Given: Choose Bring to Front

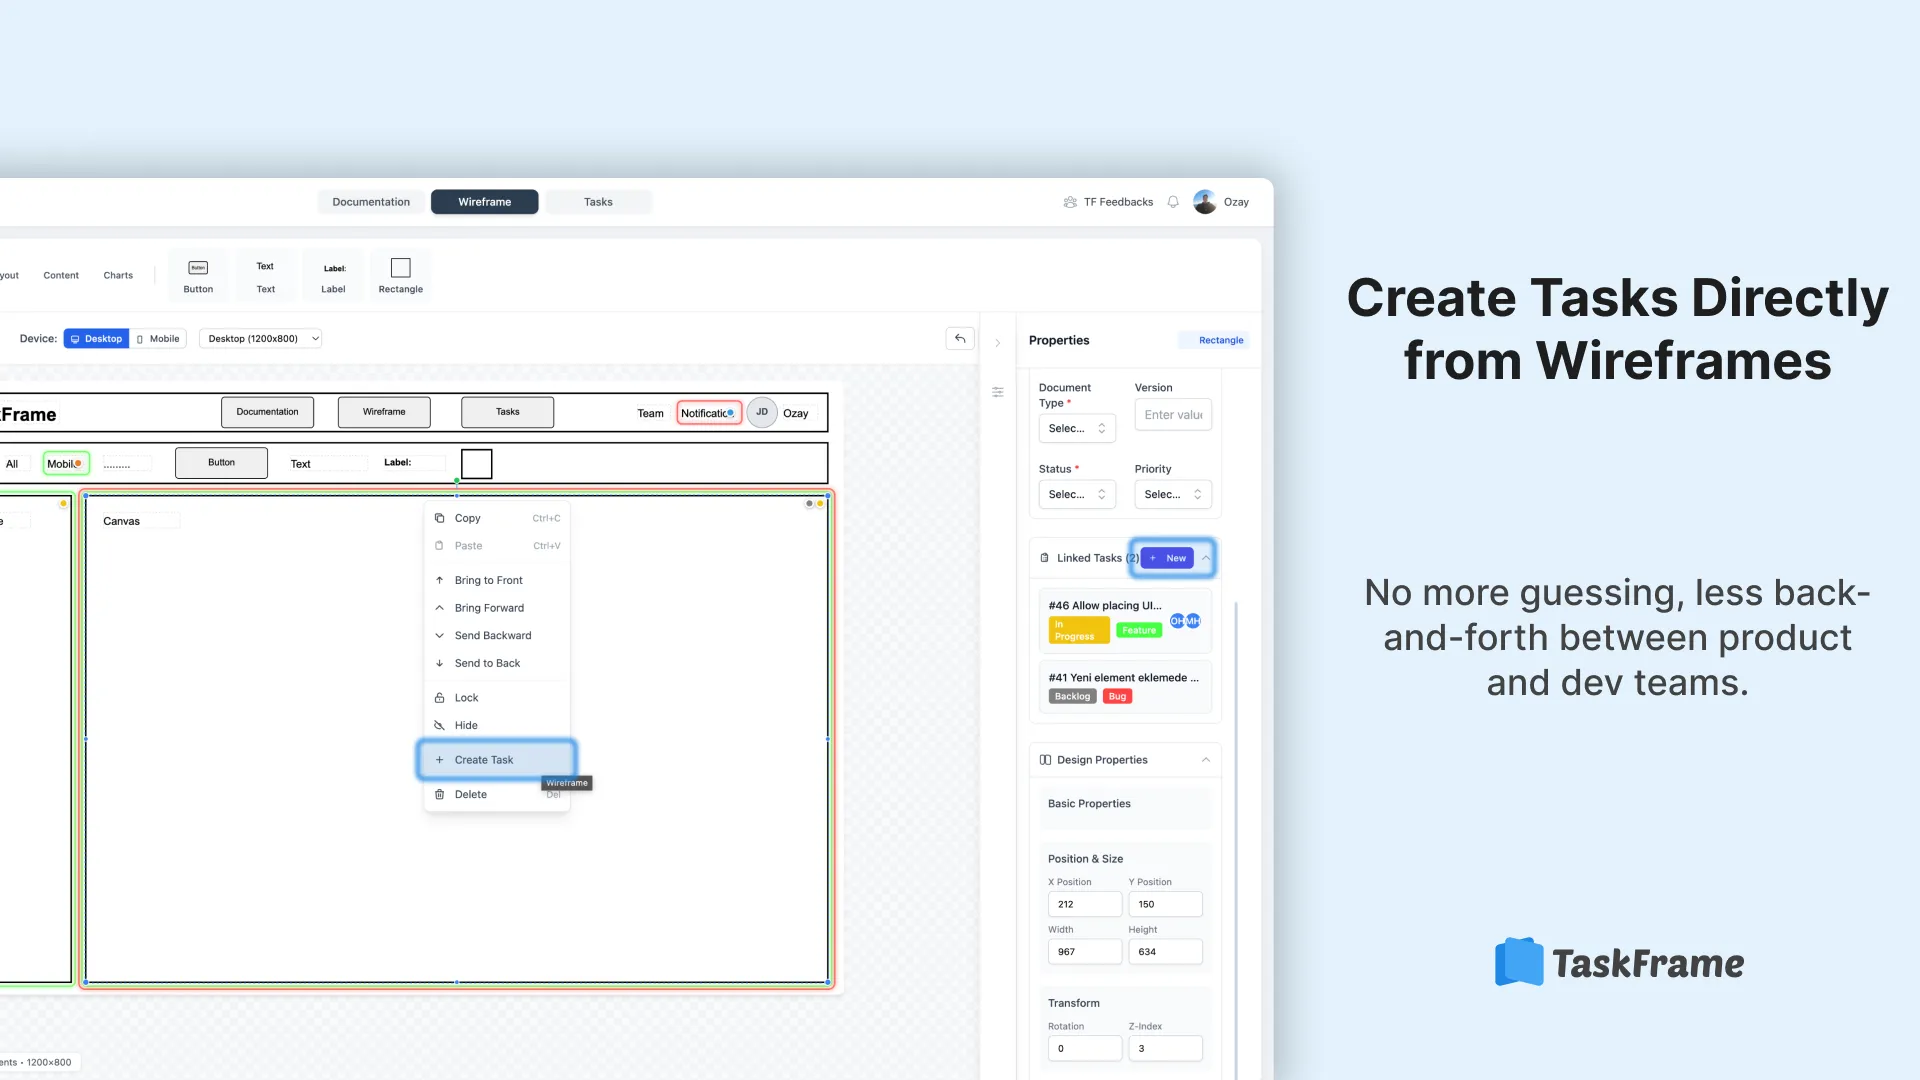Looking at the screenshot, I should coord(497,581).
